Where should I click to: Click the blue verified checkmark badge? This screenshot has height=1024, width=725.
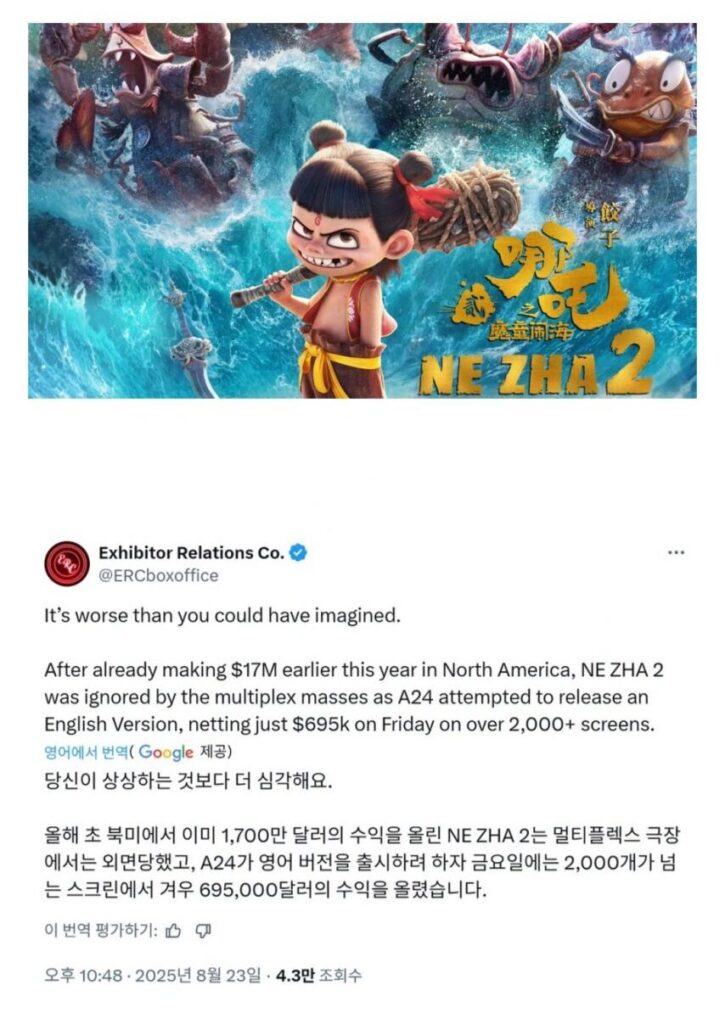[x=298, y=552]
